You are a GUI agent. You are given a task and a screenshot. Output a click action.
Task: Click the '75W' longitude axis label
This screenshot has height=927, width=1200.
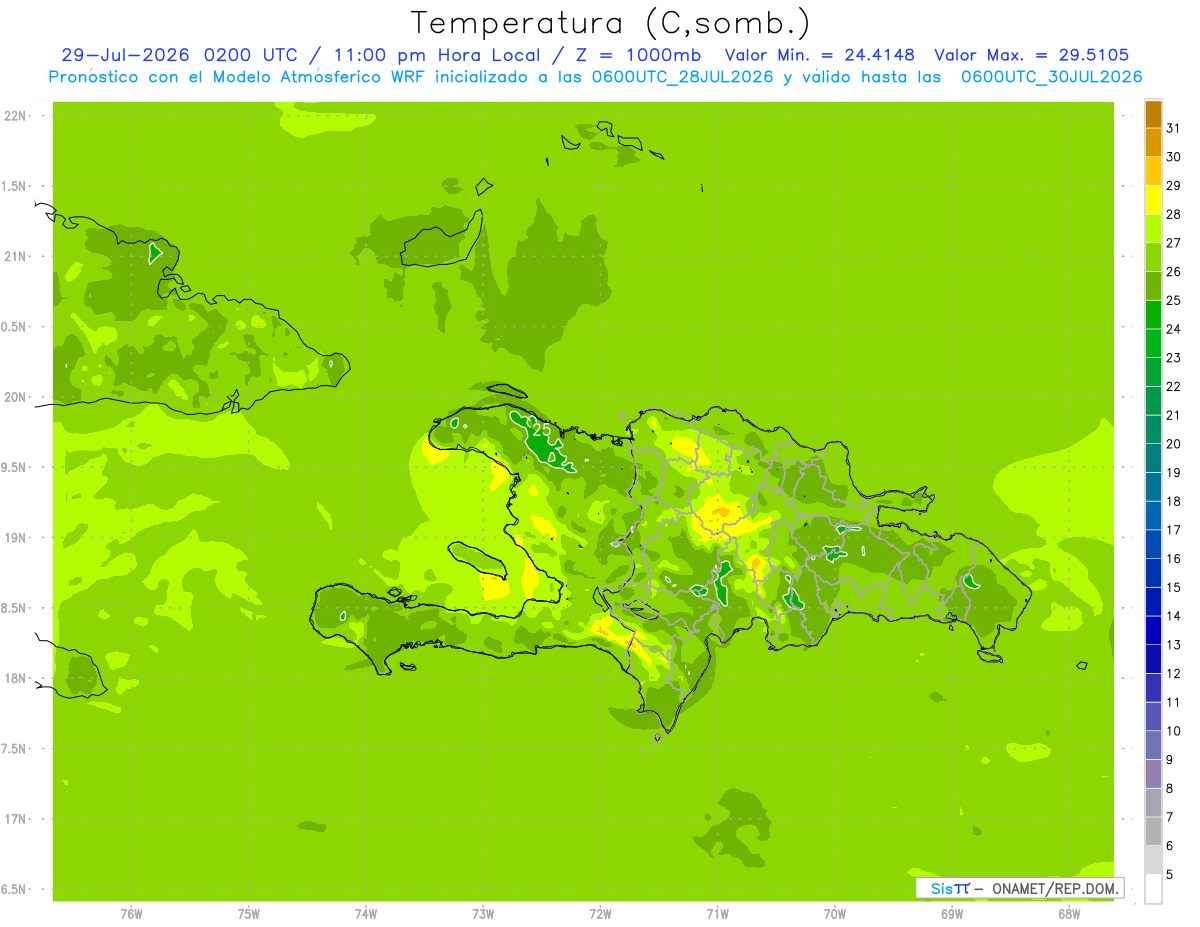tap(249, 914)
